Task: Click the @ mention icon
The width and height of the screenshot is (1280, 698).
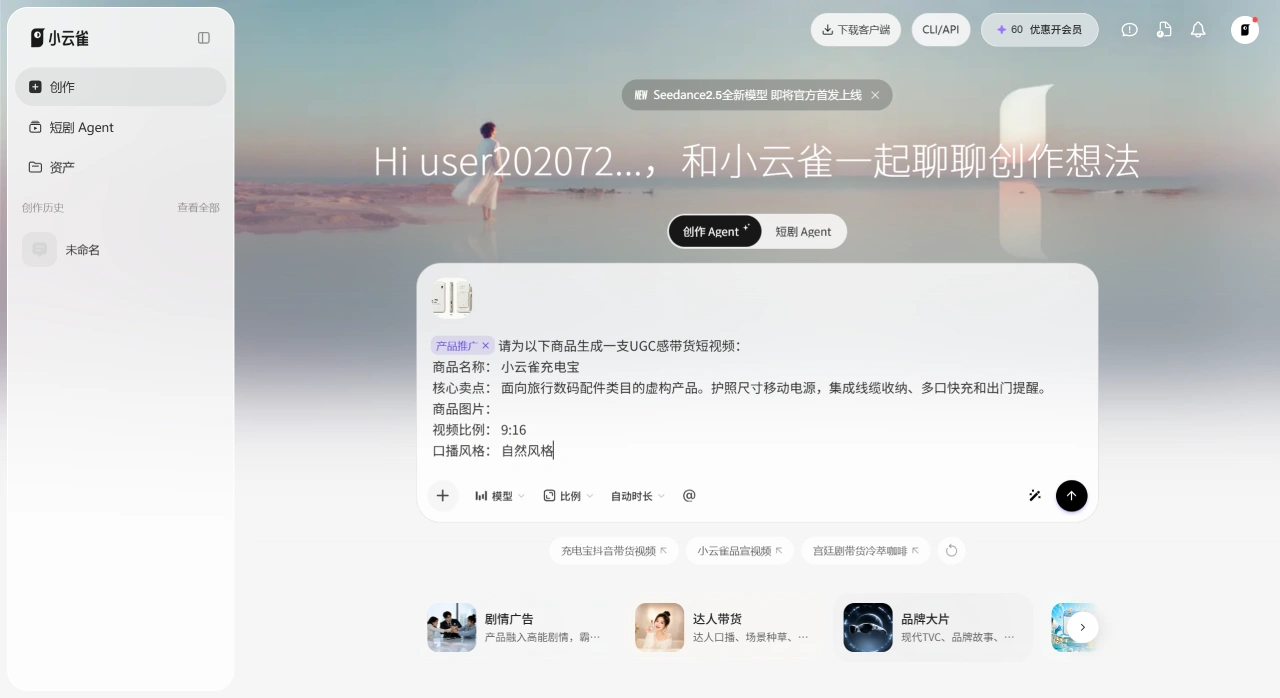Action: [x=689, y=495]
